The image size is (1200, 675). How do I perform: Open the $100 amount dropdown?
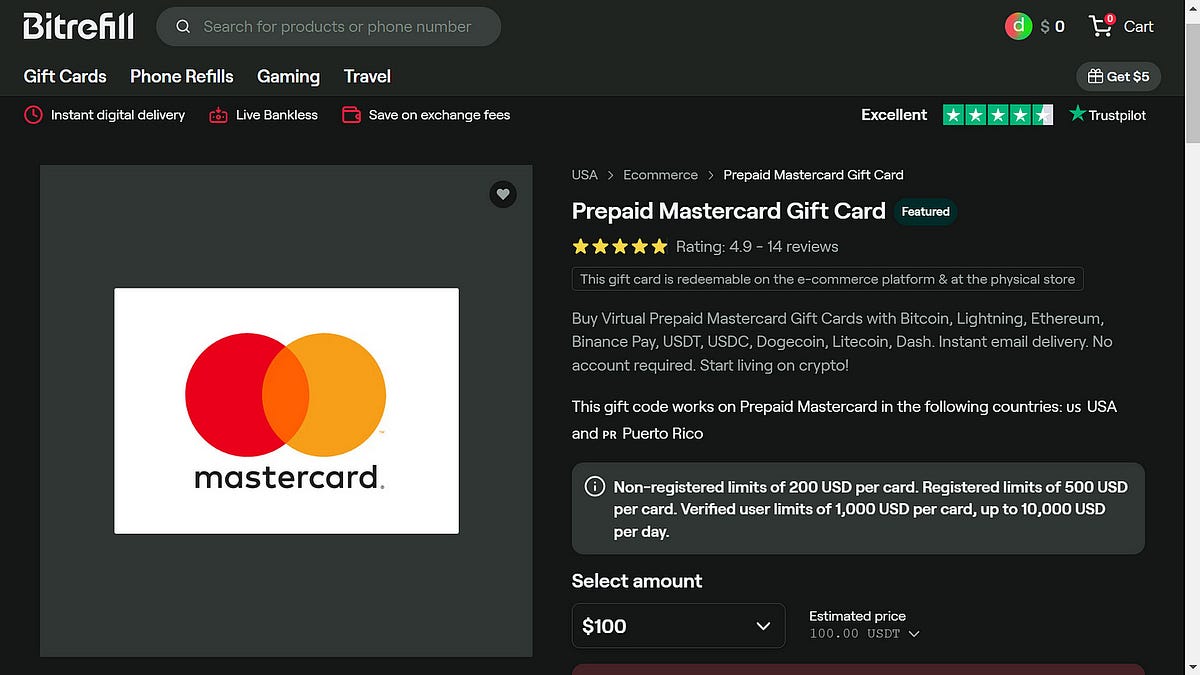pyautogui.click(x=678, y=626)
